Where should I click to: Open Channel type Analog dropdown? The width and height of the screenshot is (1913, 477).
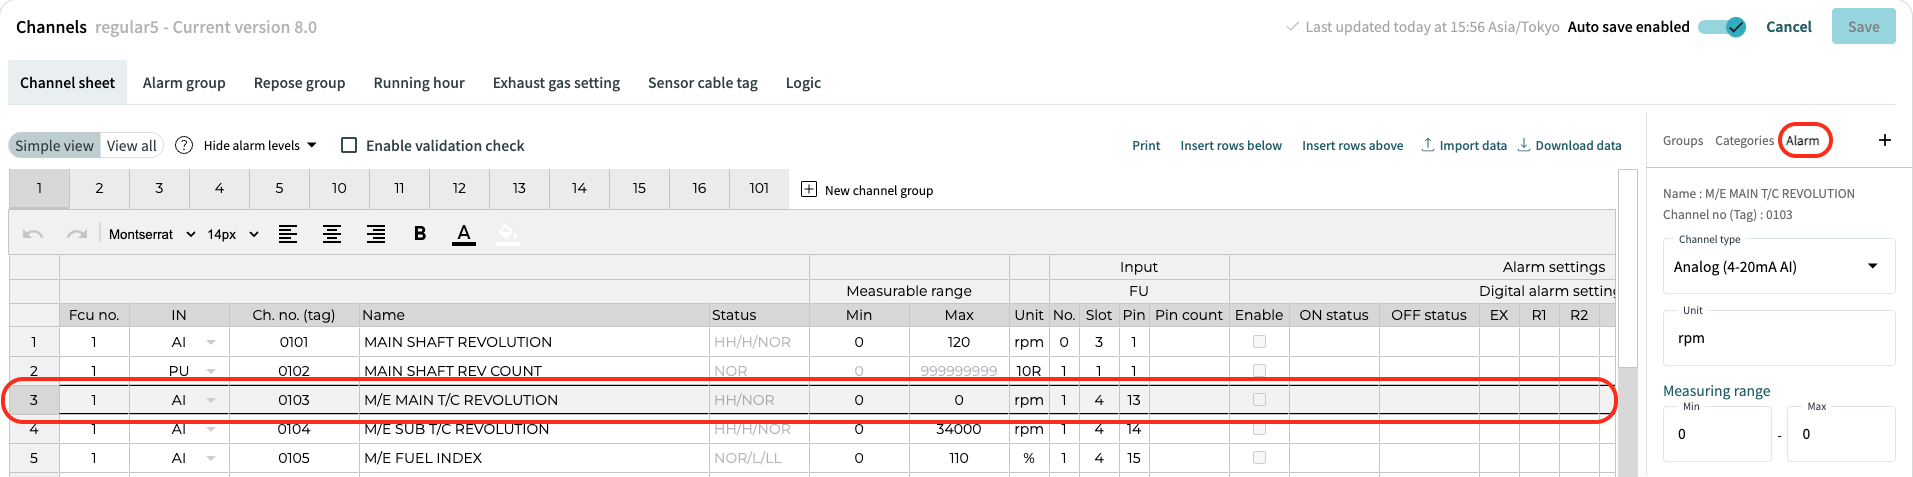click(x=1779, y=266)
